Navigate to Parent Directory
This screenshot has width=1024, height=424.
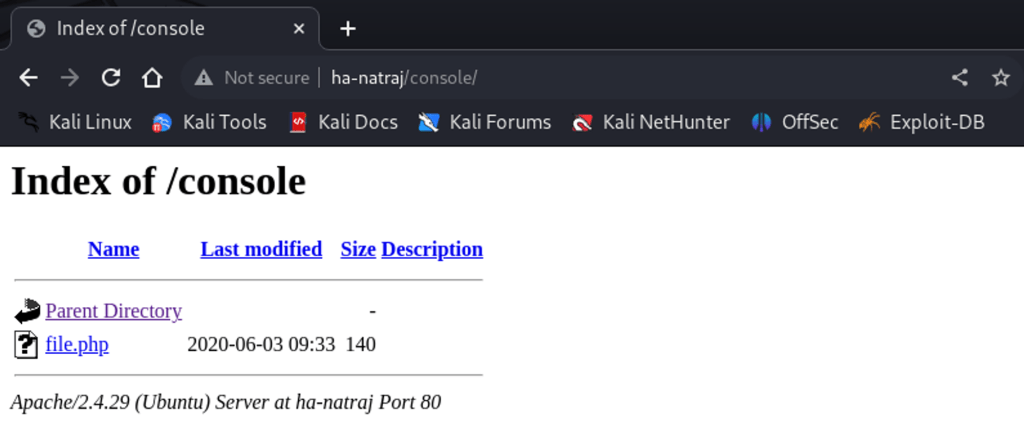[x=113, y=311]
